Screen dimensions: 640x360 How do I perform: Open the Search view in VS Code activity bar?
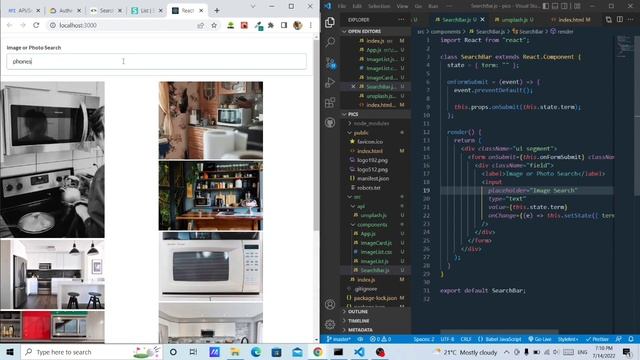click(x=330, y=42)
